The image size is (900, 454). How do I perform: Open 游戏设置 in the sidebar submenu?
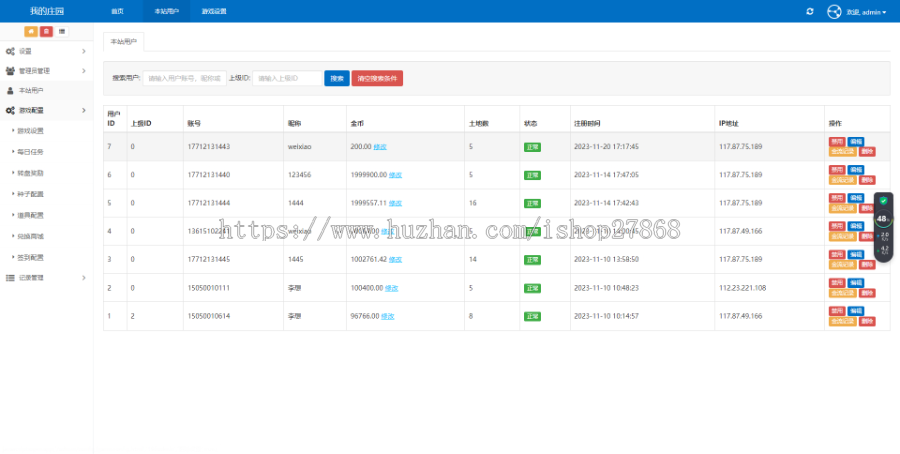(30, 131)
